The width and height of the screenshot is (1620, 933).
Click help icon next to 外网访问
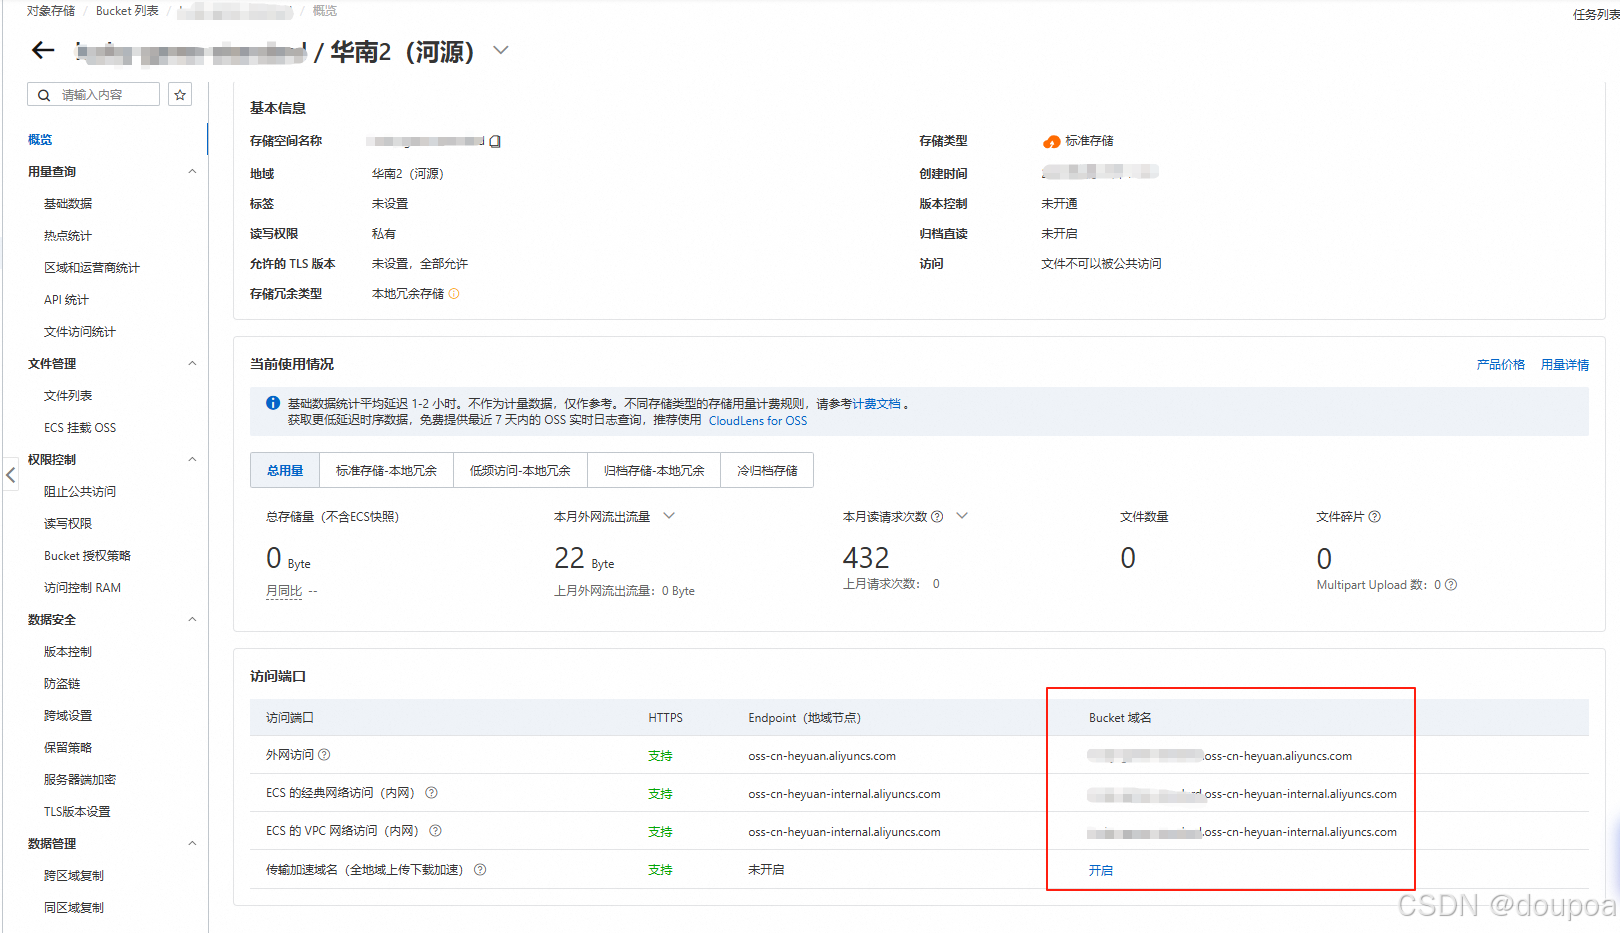point(324,755)
